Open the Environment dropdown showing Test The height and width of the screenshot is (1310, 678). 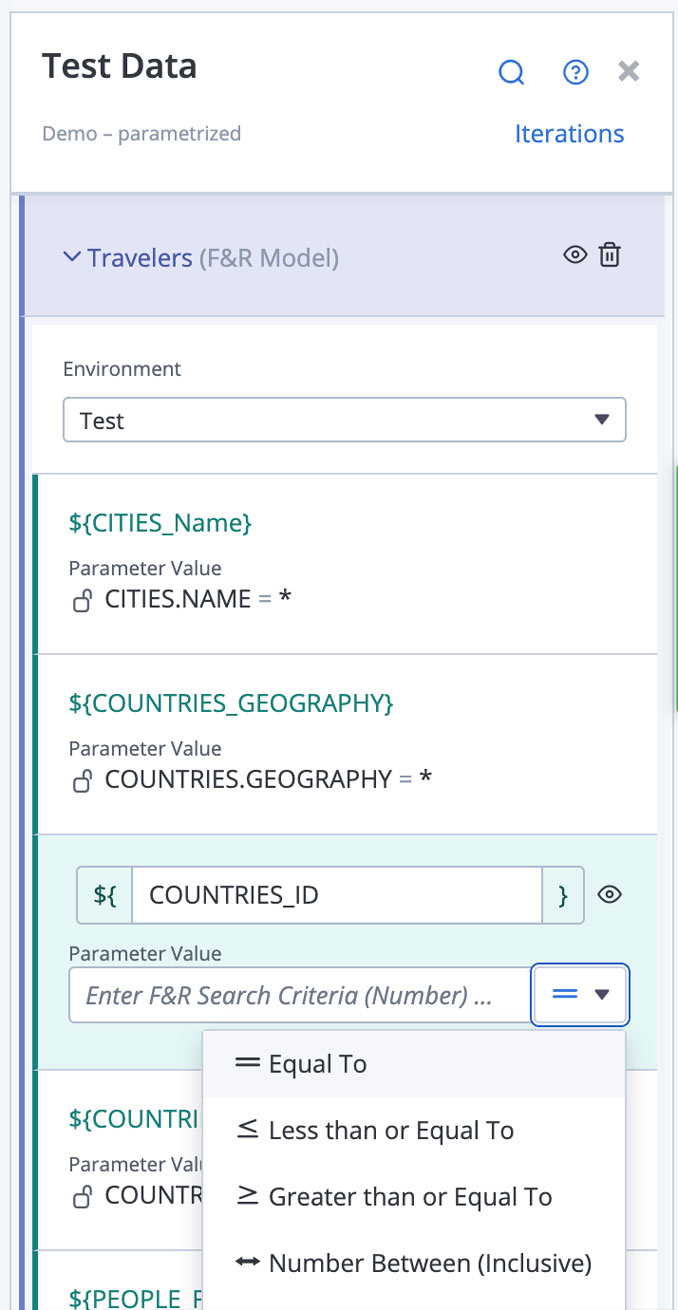coord(345,420)
